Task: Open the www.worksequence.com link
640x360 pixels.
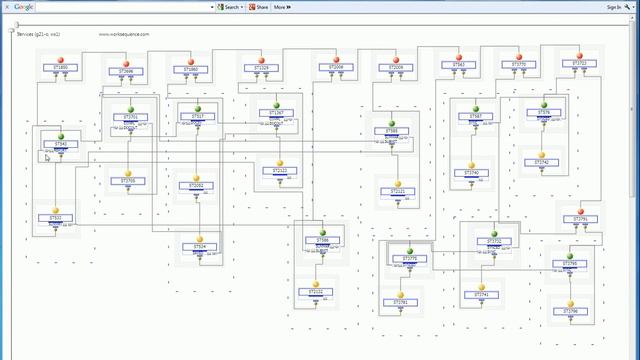Action: click(124, 34)
